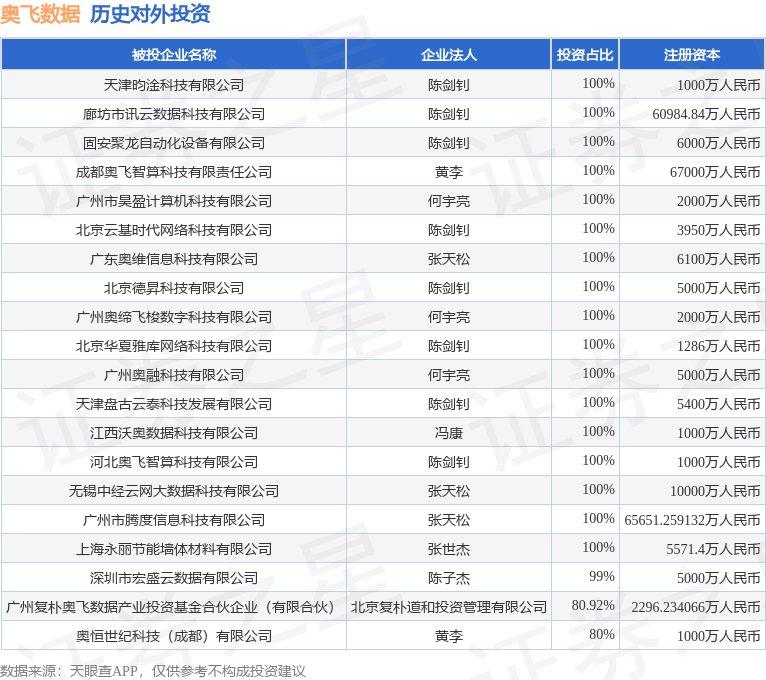The width and height of the screenshot is (766, 680).
Task: Select company 深圳市宏盛云数据有限公司
Action: coord(174,578)
